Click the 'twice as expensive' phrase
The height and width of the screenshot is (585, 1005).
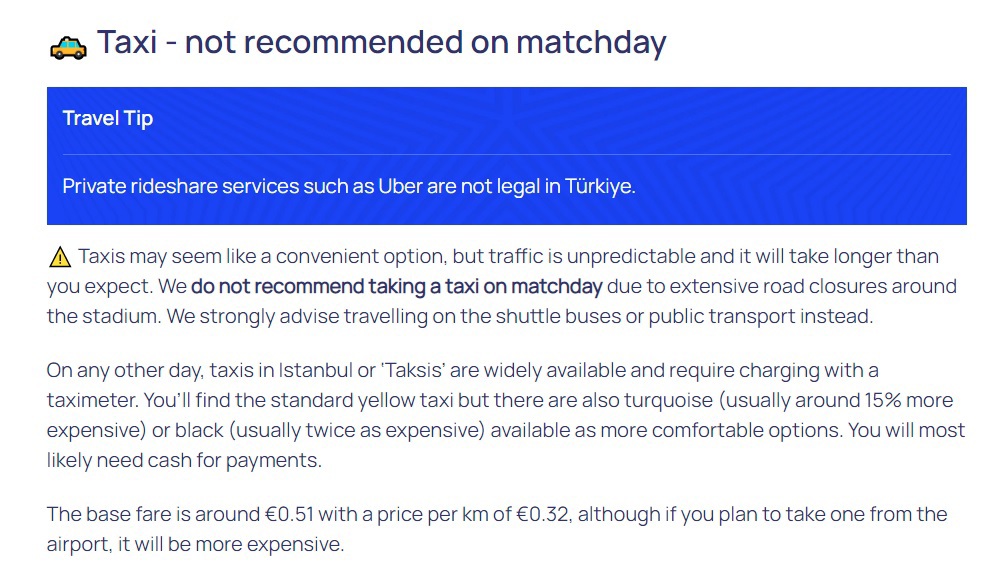[327, 431]
